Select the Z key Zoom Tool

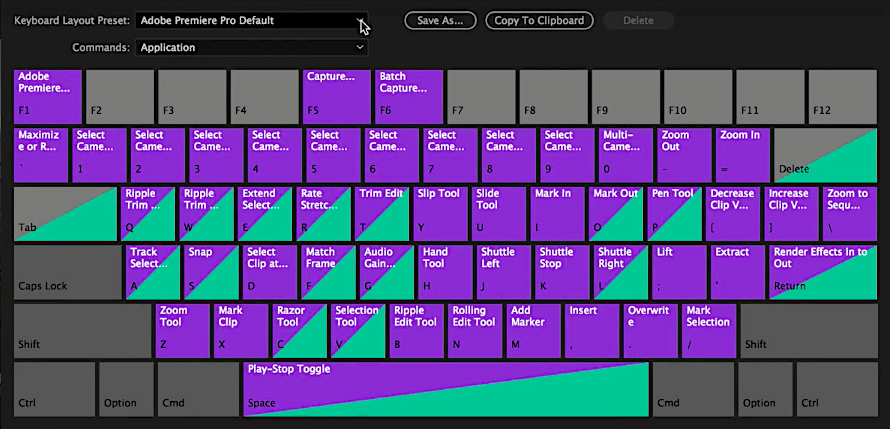pos(183,331)
